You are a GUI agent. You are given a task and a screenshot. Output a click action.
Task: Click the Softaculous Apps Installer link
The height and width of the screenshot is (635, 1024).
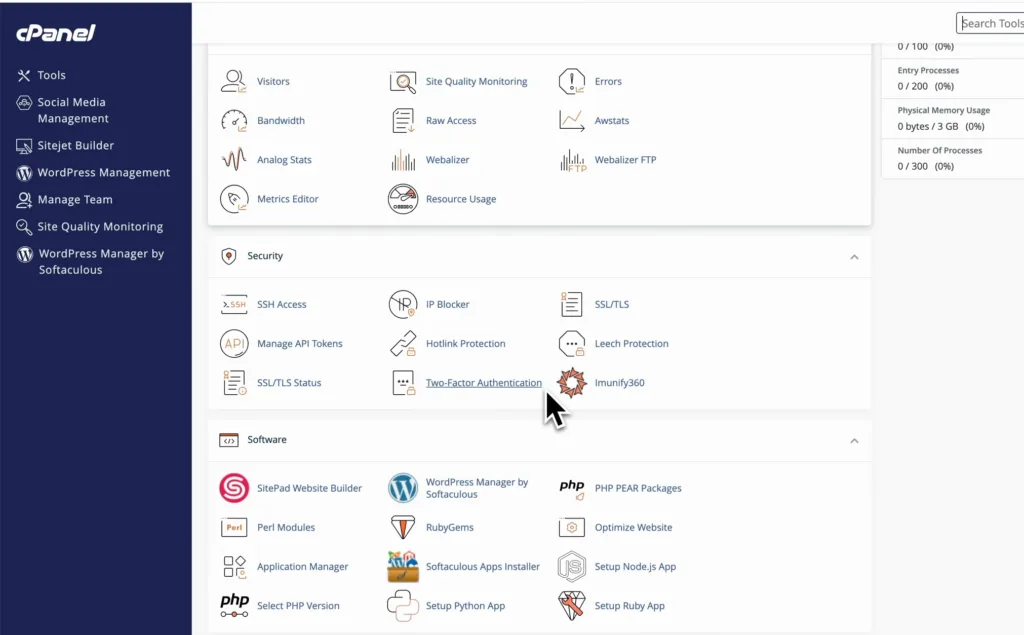[x=483, y=566]
